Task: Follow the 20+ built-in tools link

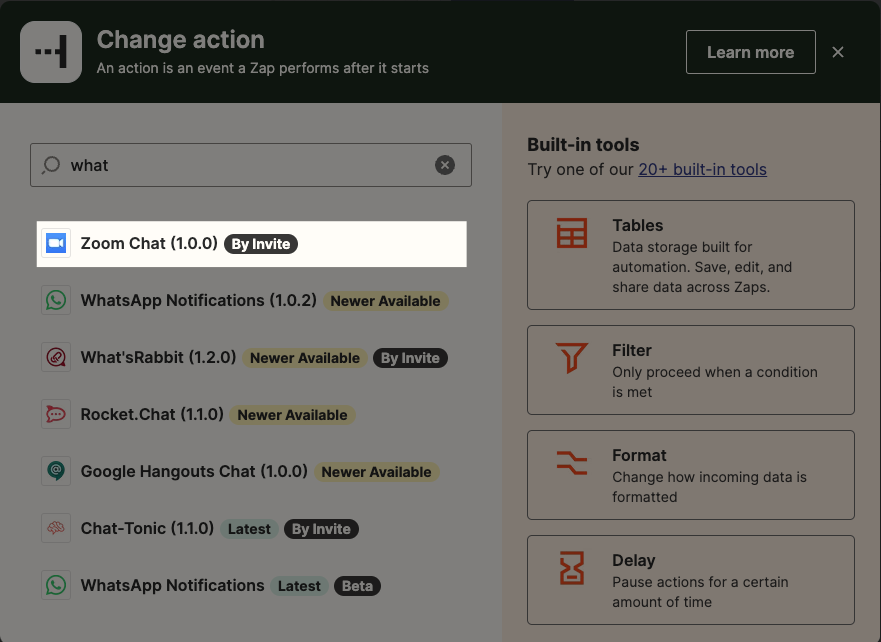Action: pyautogui.click(x=703, y=169)
